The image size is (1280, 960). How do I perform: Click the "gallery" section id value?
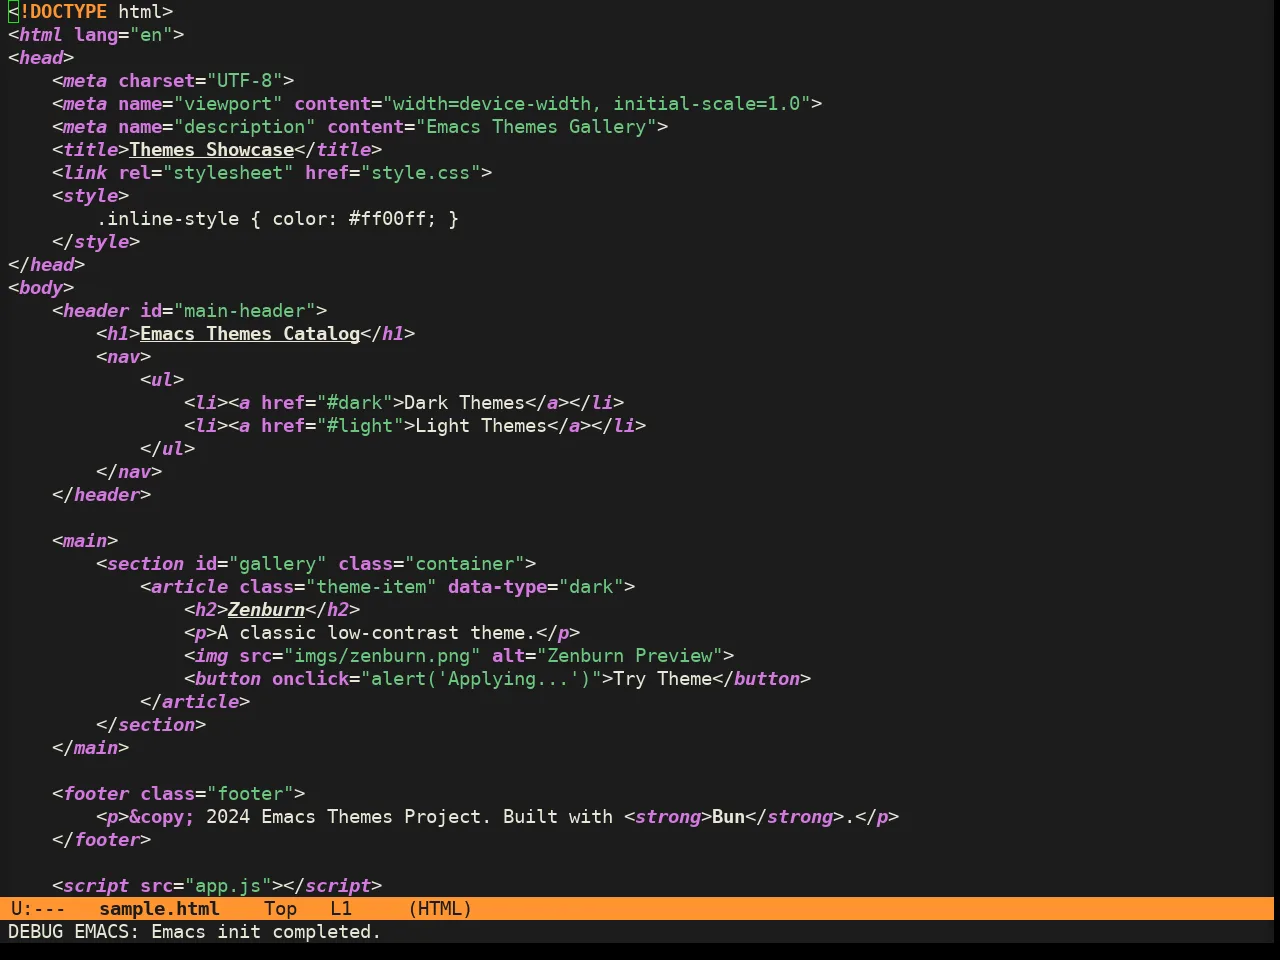point(278,564)
